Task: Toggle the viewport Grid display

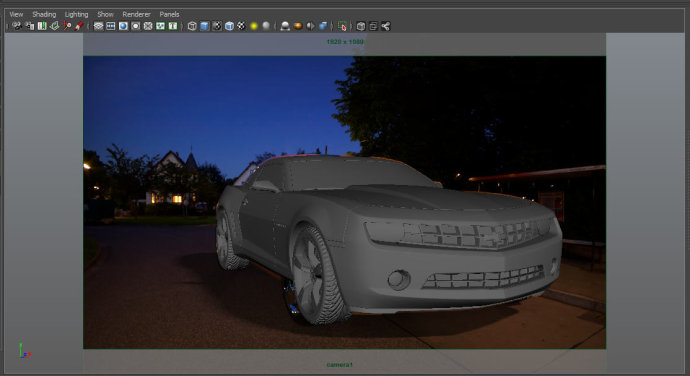Action: coord(98,26)
